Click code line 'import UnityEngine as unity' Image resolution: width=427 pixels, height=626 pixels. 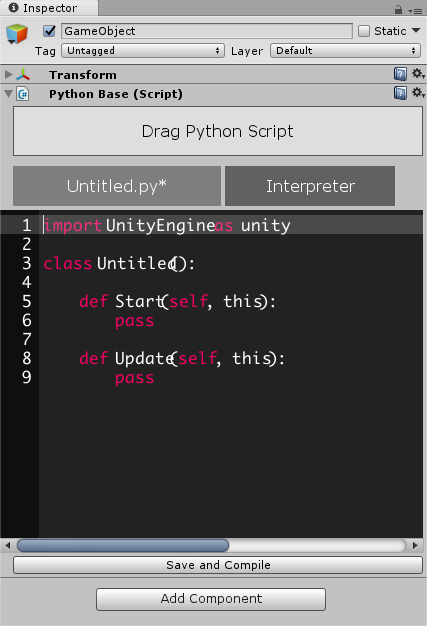[167, 225]
